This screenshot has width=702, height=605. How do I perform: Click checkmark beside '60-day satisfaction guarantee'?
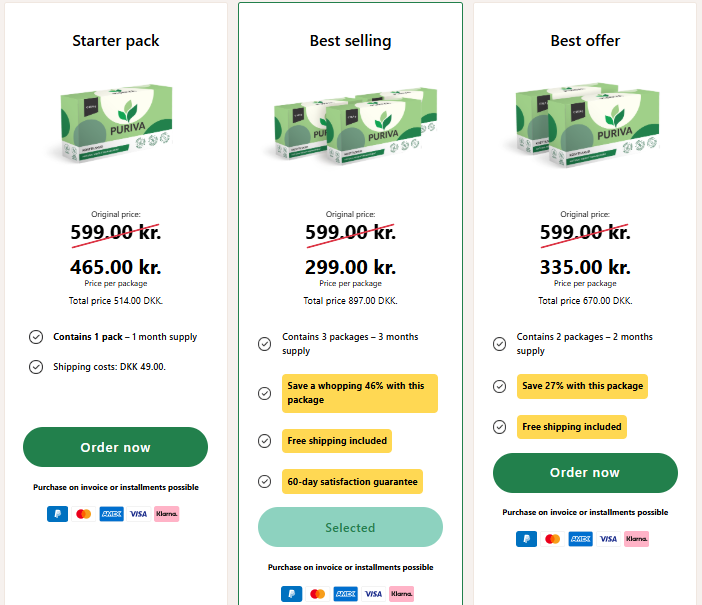click(x=265, y=481)
